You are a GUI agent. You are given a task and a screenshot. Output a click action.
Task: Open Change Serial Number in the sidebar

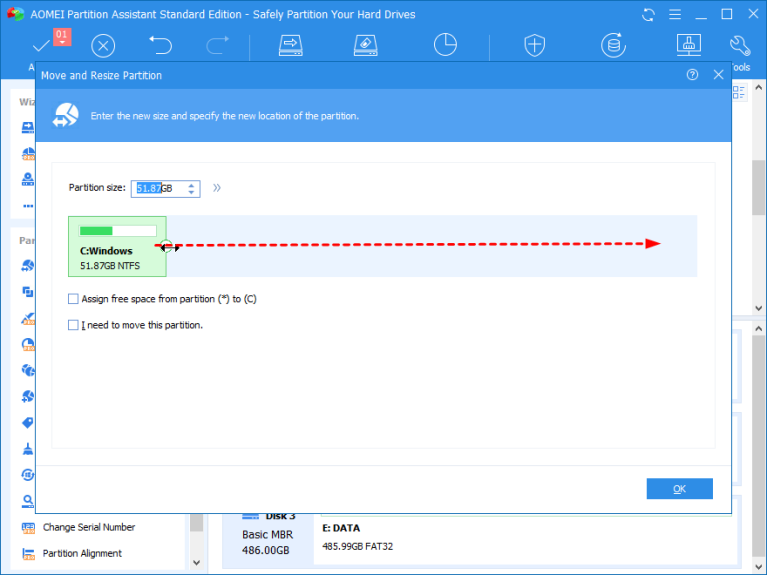click(89, 528)
